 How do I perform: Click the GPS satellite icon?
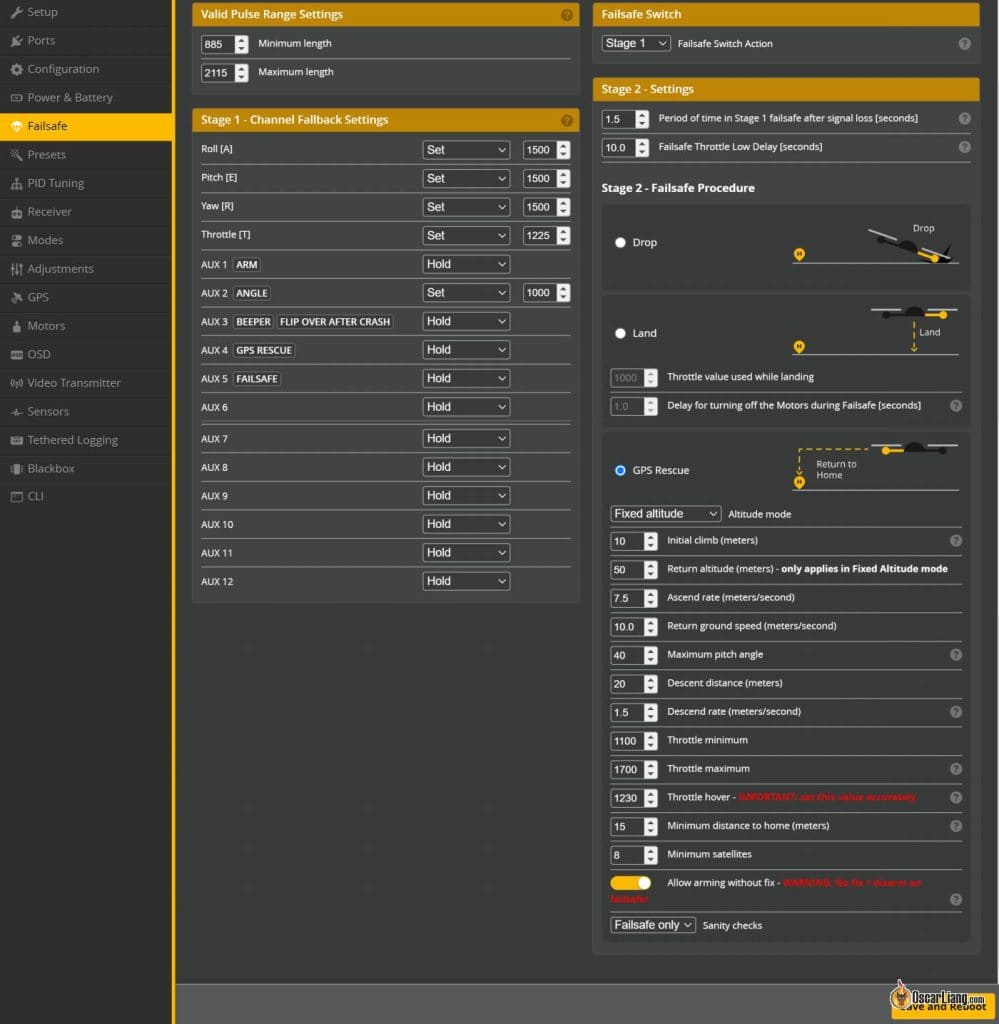(x=16, y=298)
